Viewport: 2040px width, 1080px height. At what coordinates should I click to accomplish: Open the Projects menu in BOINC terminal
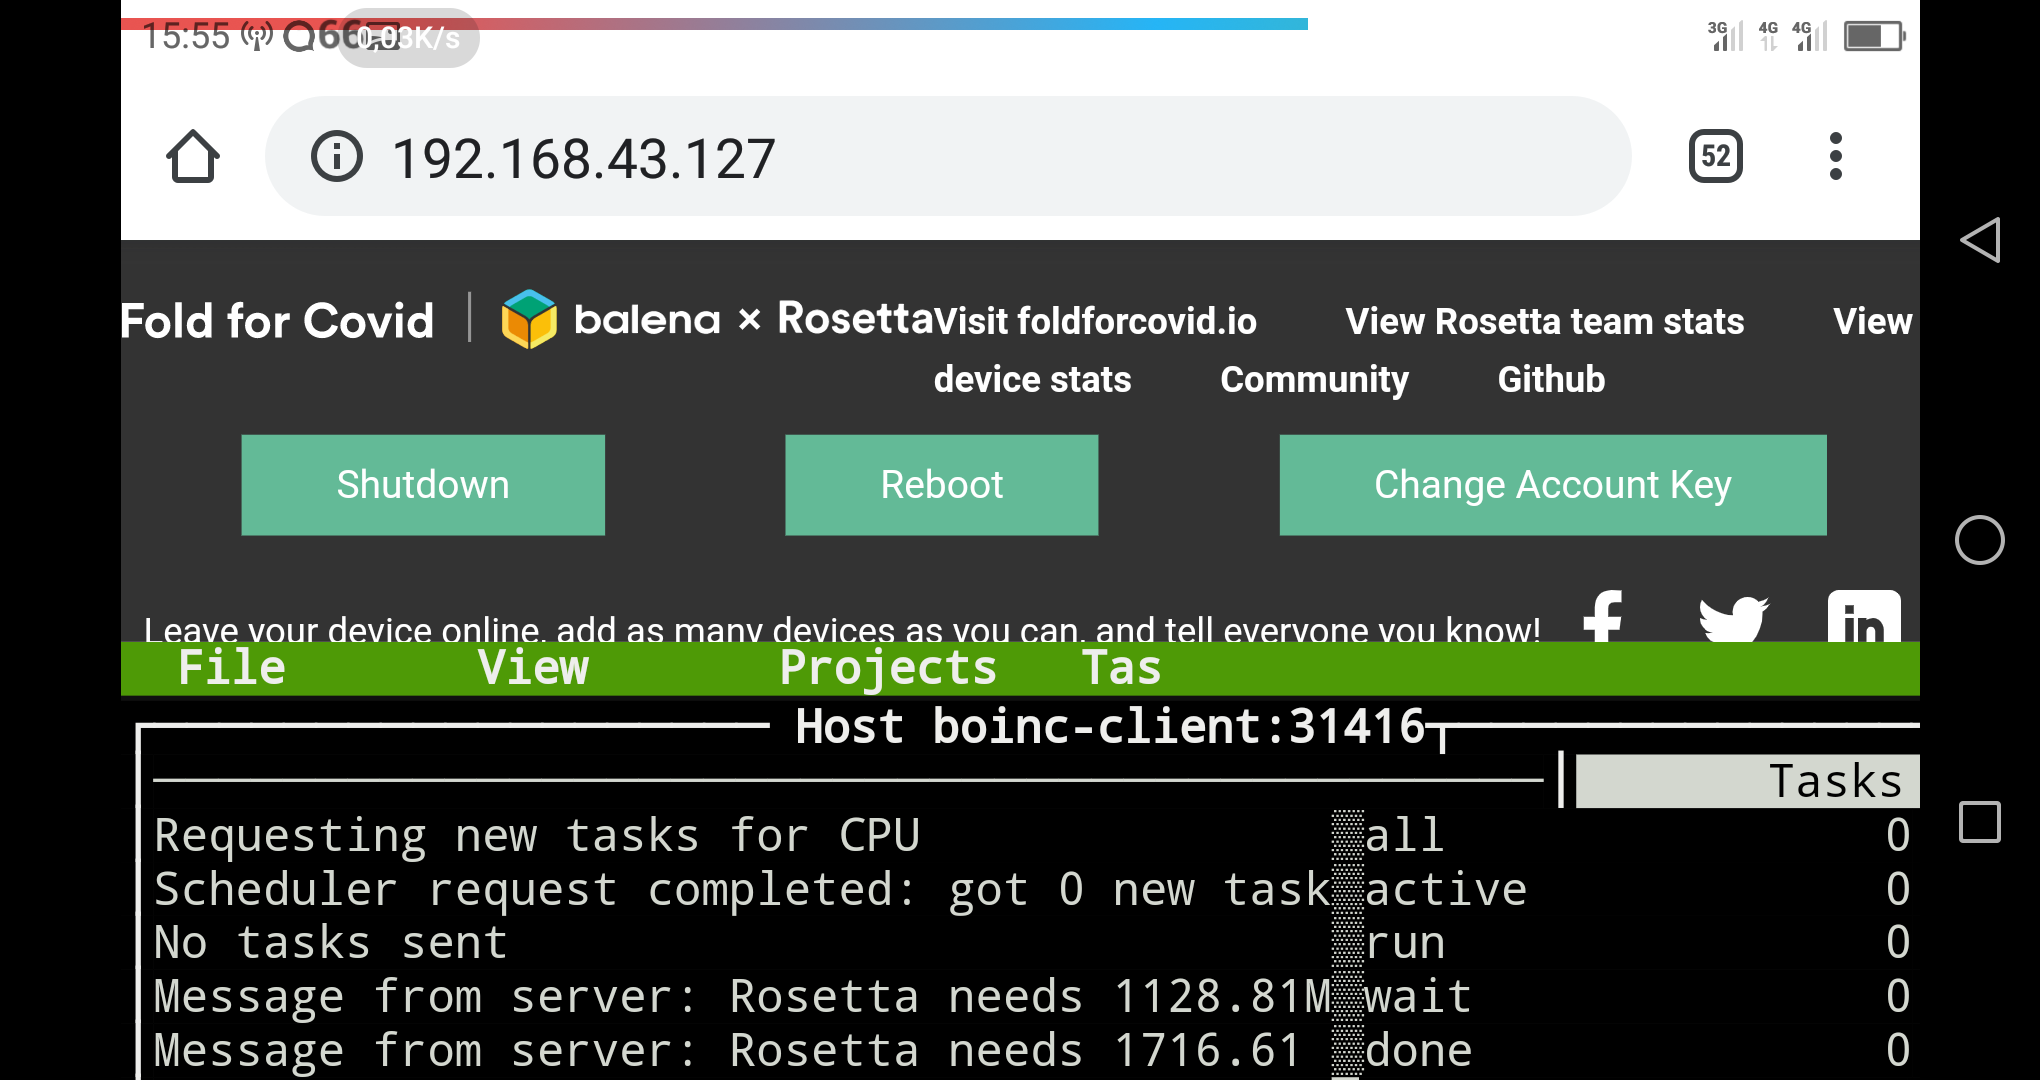pos(887,668)
